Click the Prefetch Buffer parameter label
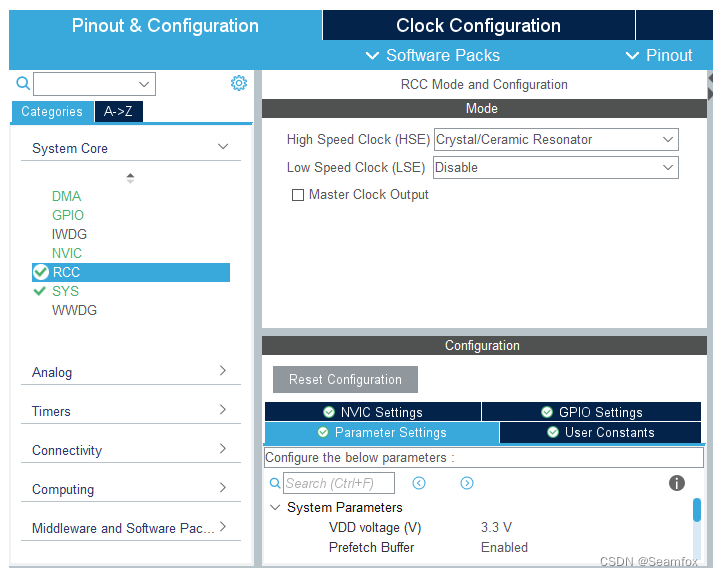The width and height of the screenshot is (713, 576). click(x=372, y=547)
